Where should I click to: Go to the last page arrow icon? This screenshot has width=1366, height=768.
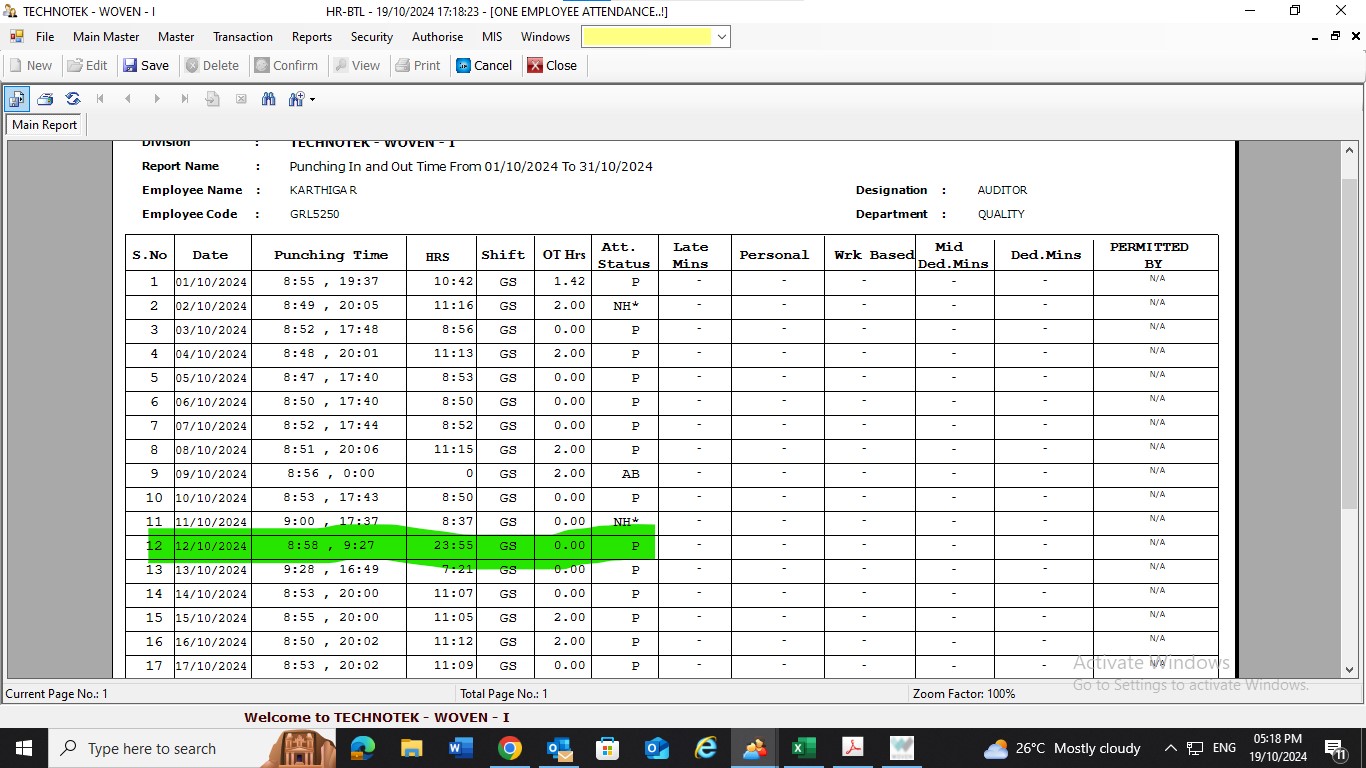coord(184,99)
